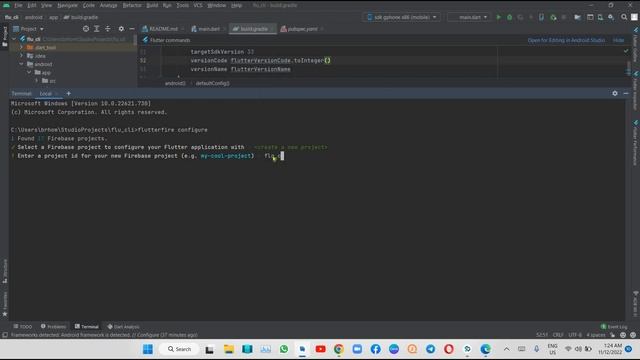Image resolution: width=640 pixels, height=360 pixels.
Task: Open the device selector dropdown
Action: pos(402,17)
